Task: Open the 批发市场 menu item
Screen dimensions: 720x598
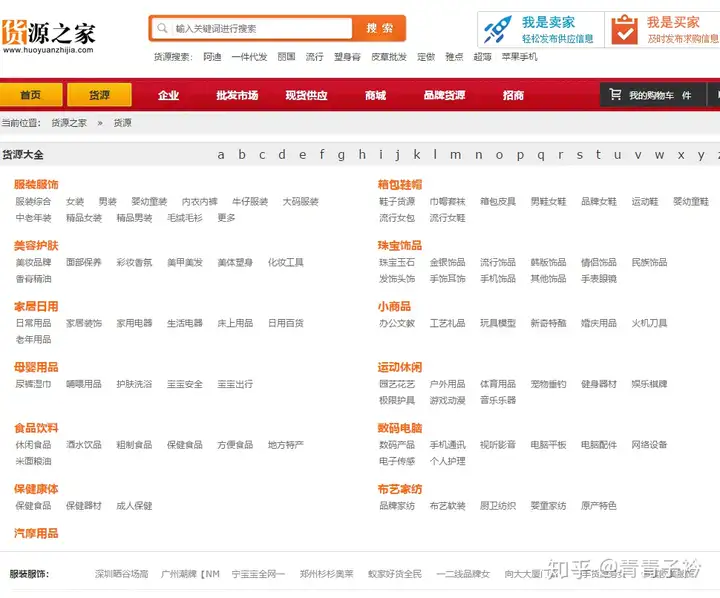Action: (x=237, y=96)
